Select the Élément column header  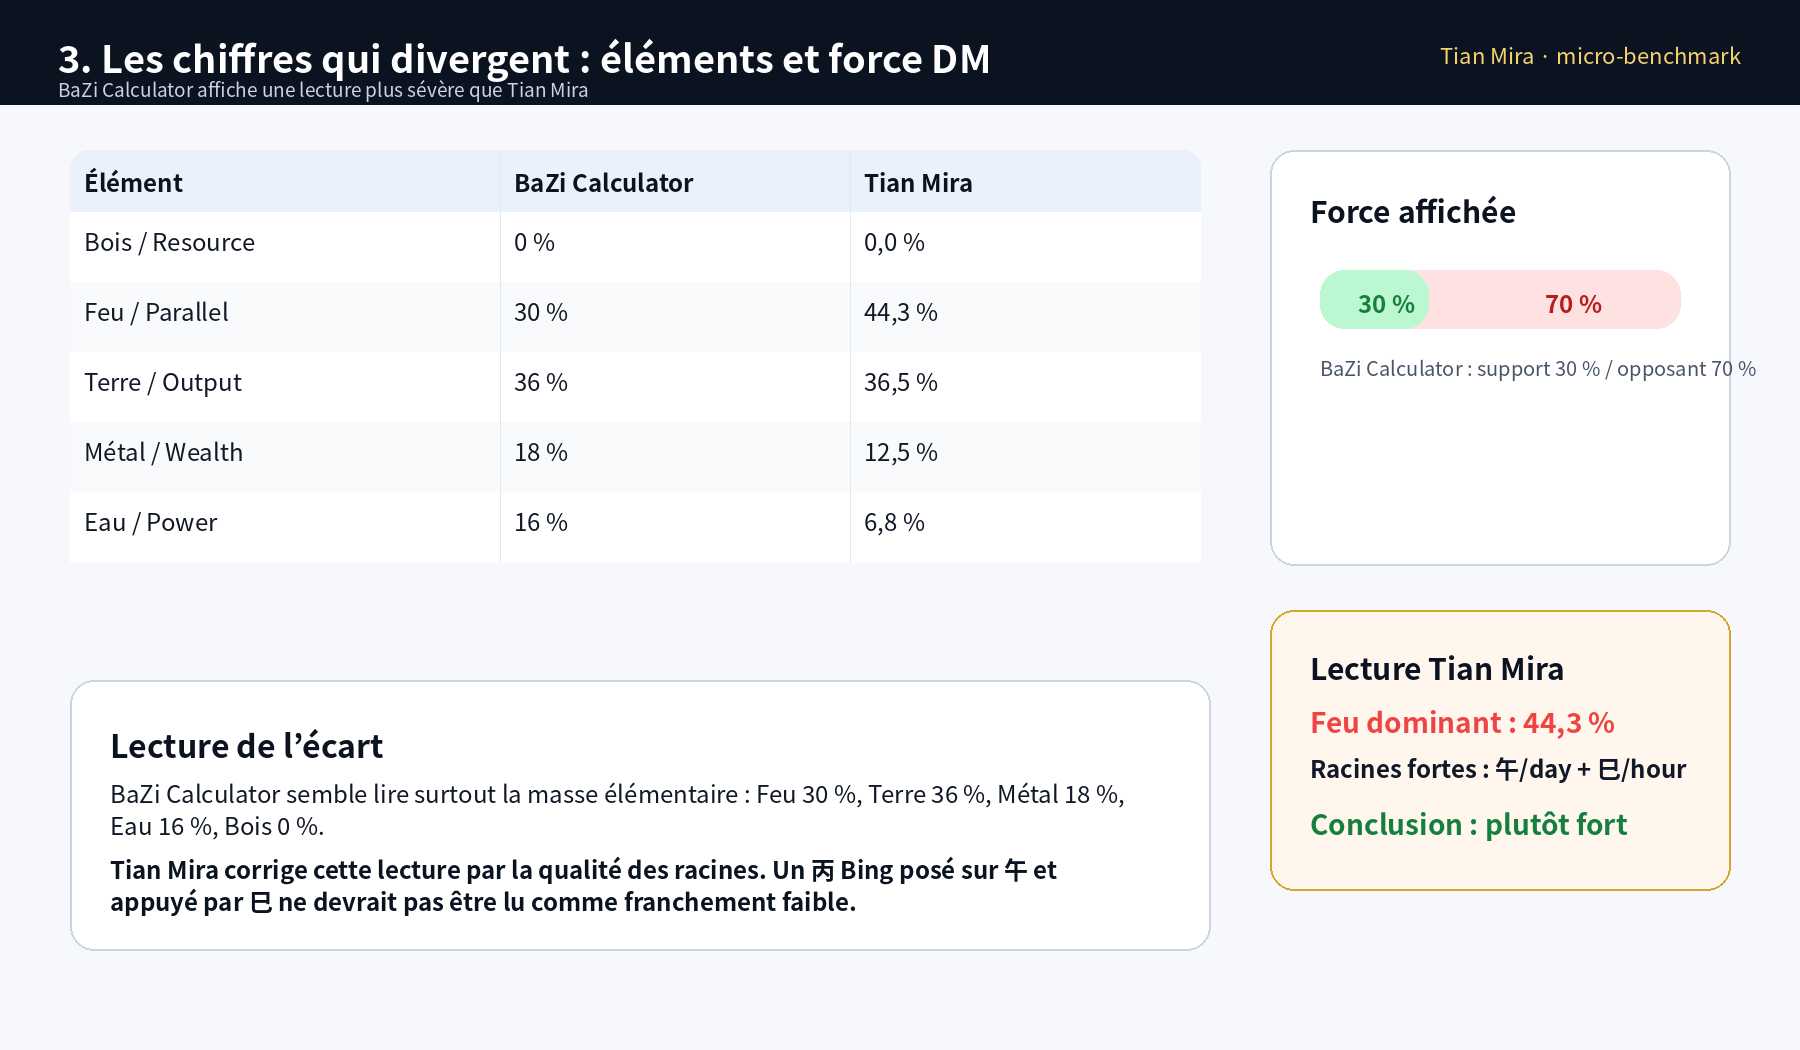(133, 183)
